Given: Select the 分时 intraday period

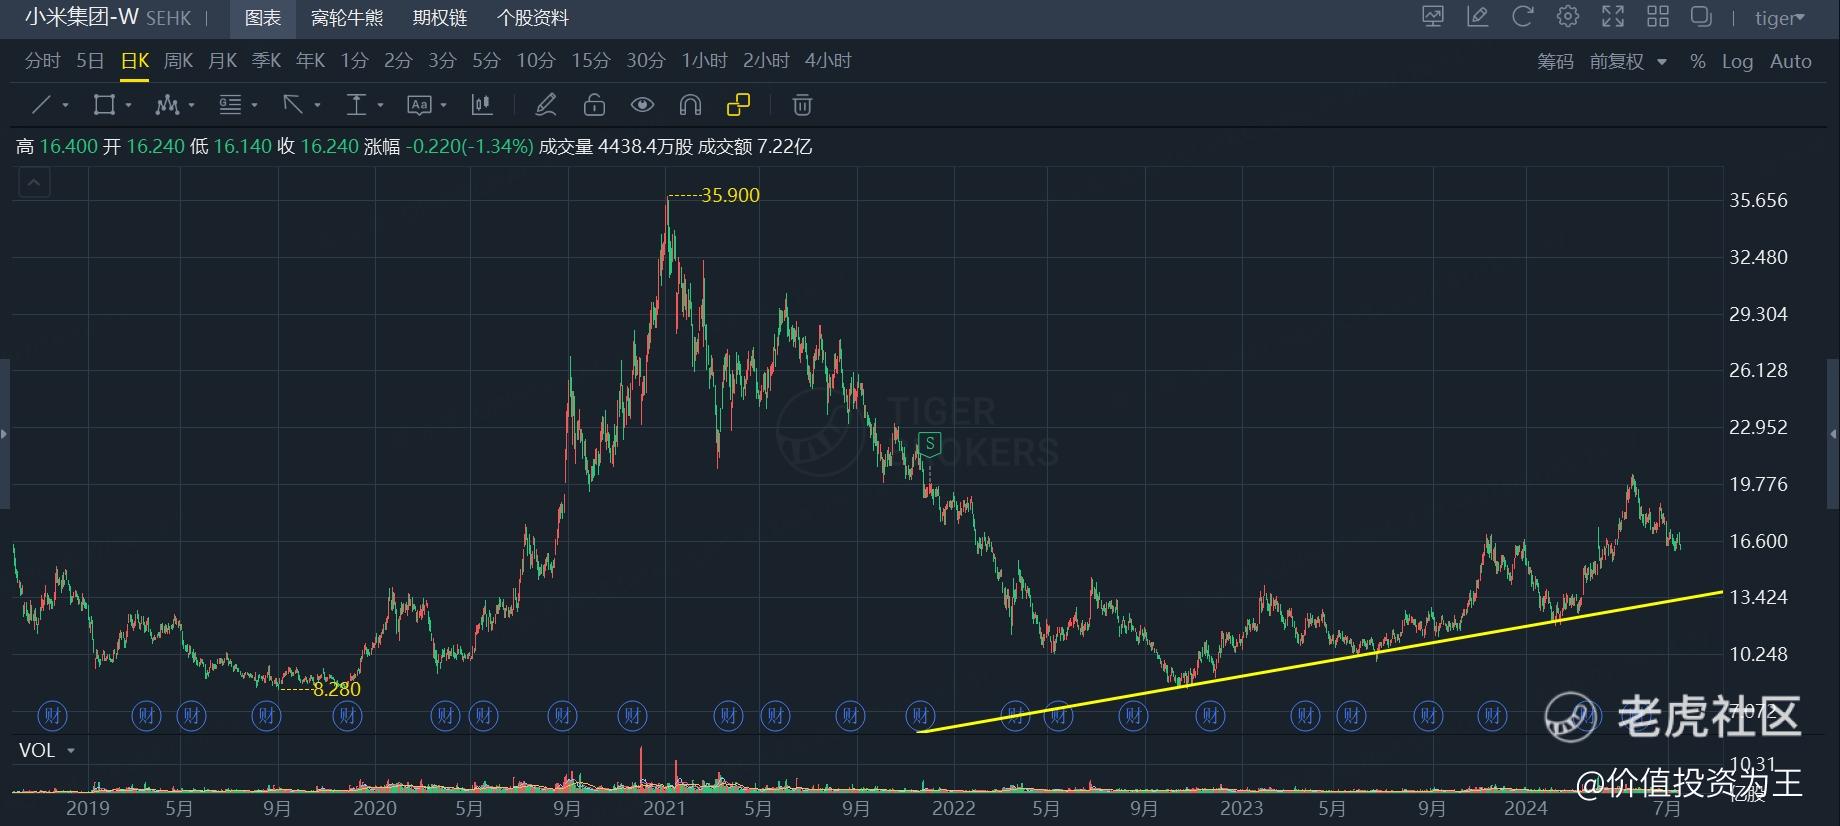Looking at the screenshot, I should point(42,61).
